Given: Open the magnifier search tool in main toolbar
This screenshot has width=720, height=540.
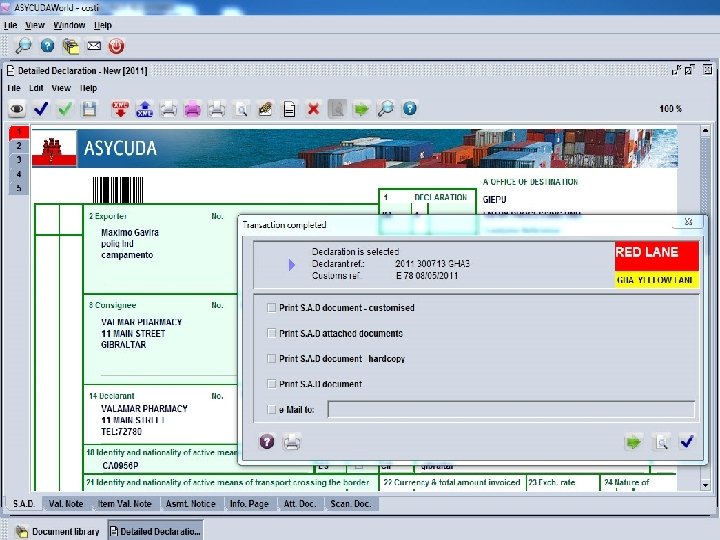Looking at the screenshot, I should click(23, 46).
